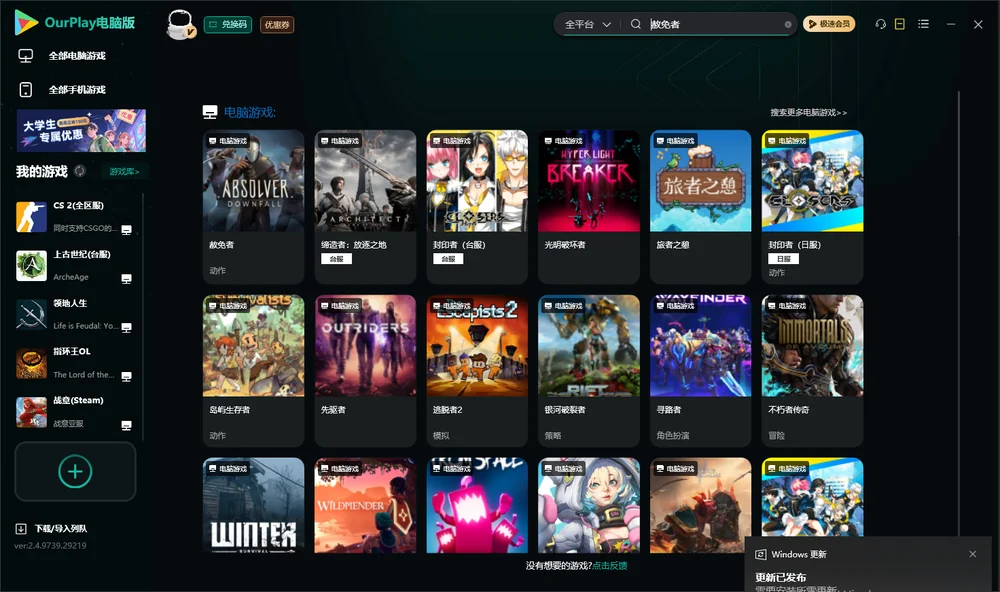Open the list menu icon in title bar

tap(923, 24)
